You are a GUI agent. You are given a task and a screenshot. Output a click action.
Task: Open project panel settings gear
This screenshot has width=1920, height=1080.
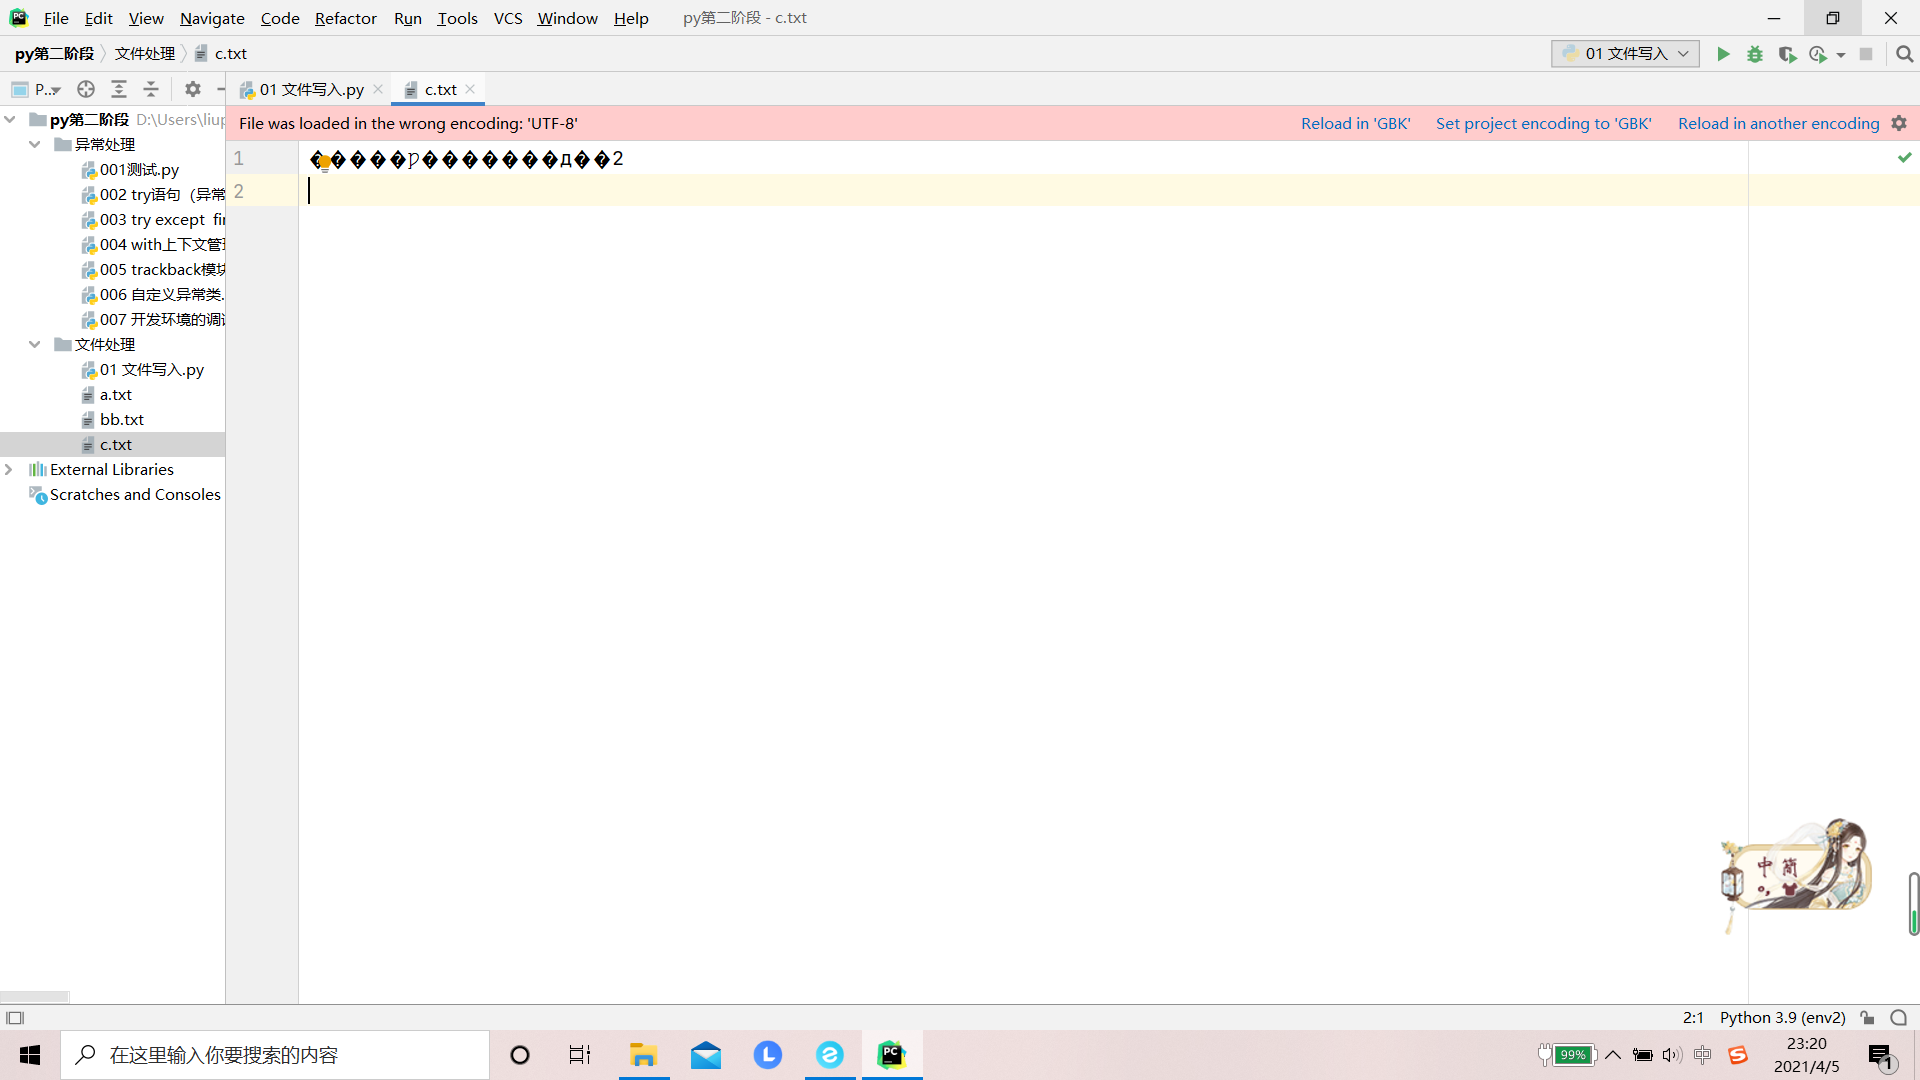click(x=193, y=89)
